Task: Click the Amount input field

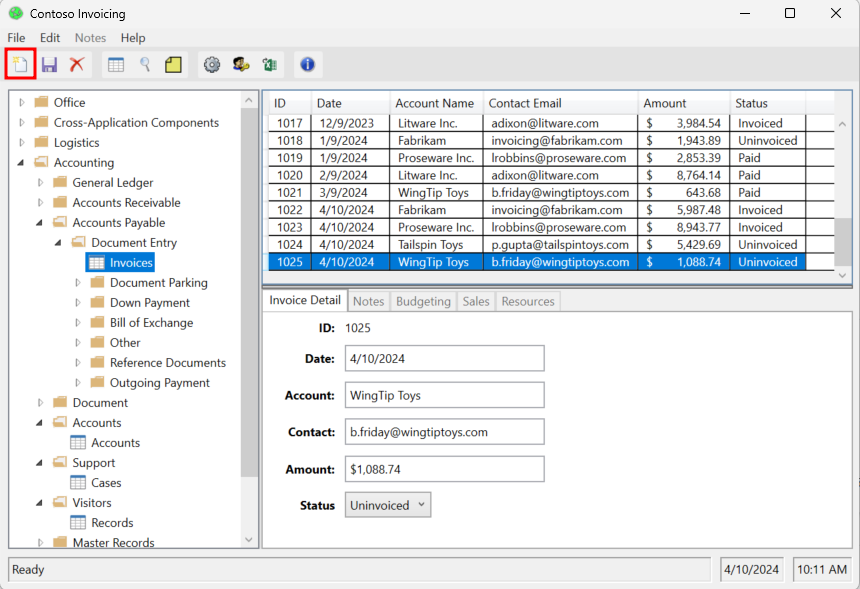Action: pyautogui.click(x=444, y=469)
